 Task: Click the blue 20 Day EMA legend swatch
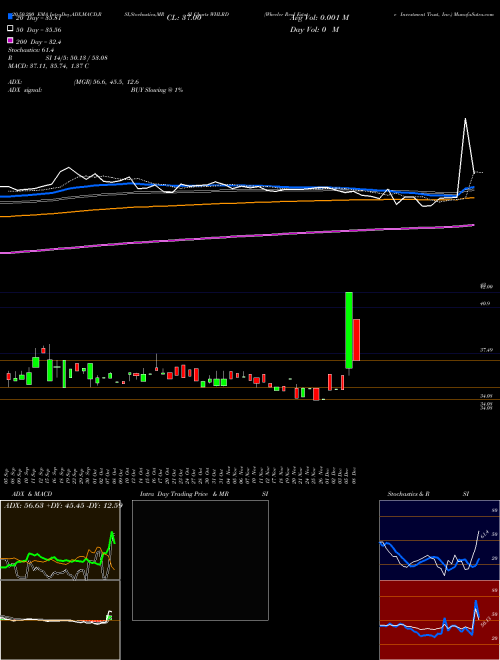point(10,17)
